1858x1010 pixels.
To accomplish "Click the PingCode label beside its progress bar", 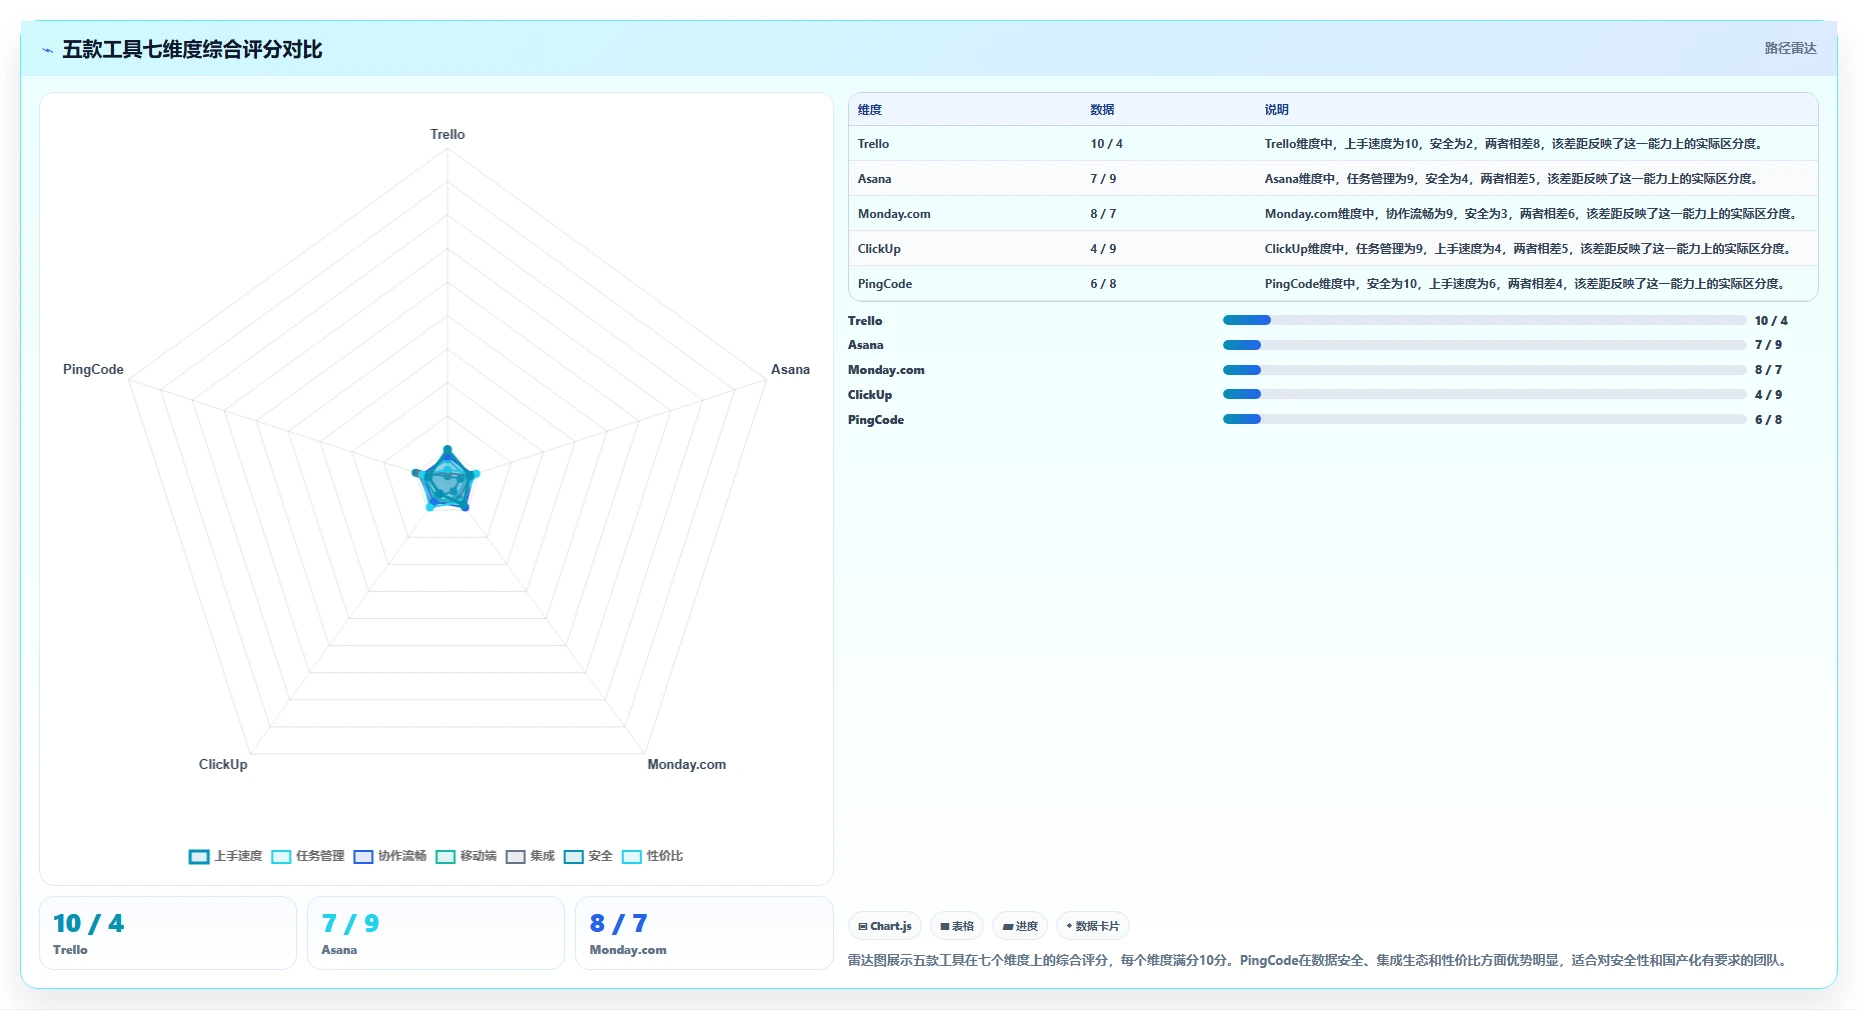I will click(x=876, y=420).
